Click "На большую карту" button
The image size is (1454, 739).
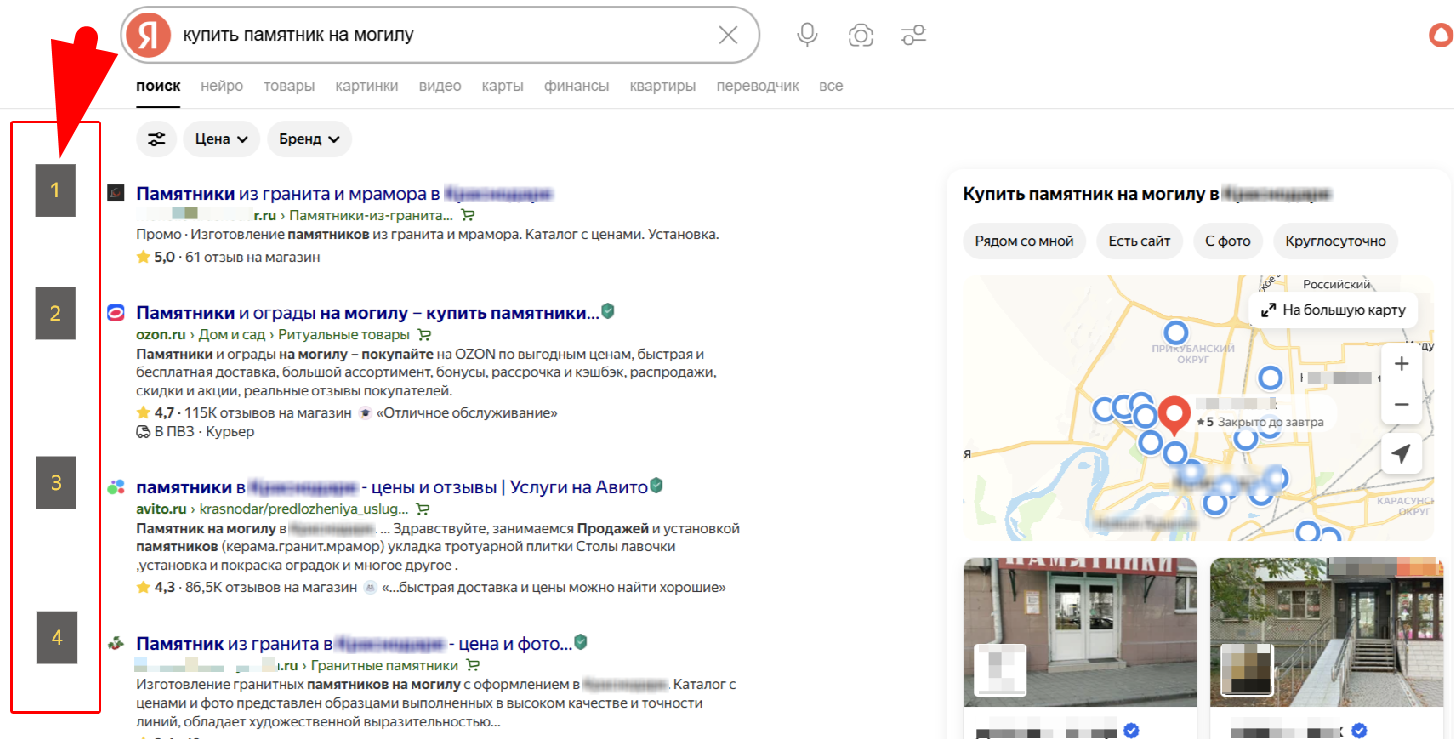tap(1333, 310)
